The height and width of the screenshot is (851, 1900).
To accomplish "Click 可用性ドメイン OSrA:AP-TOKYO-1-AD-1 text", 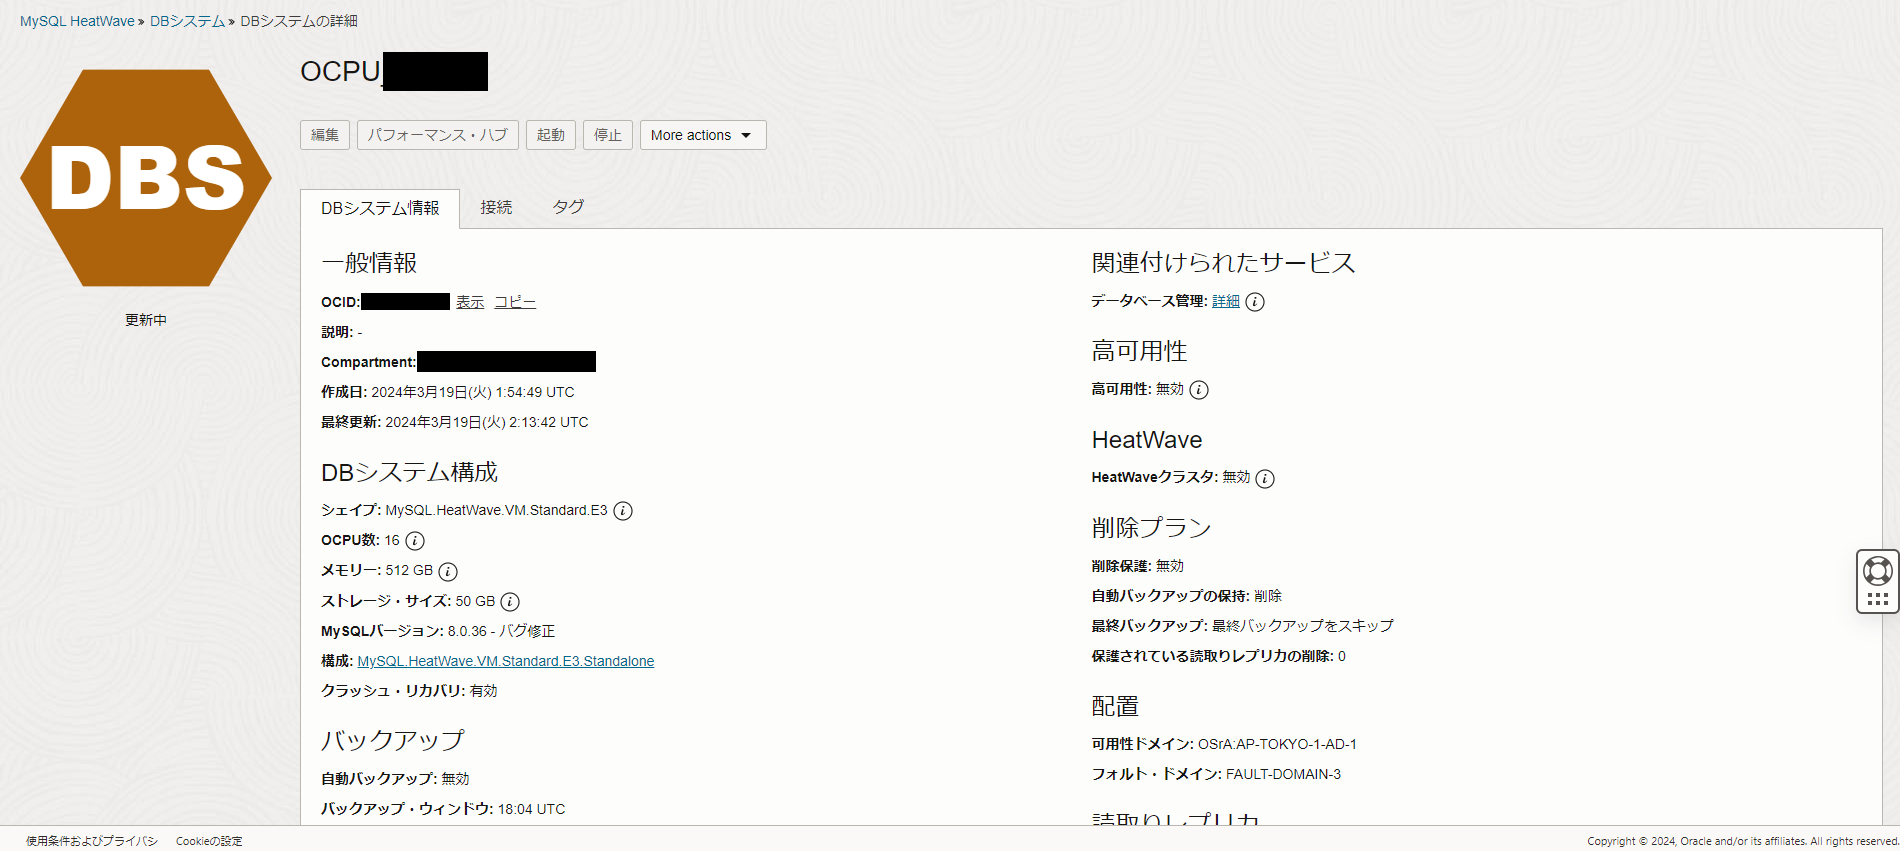I will 1224,744.
